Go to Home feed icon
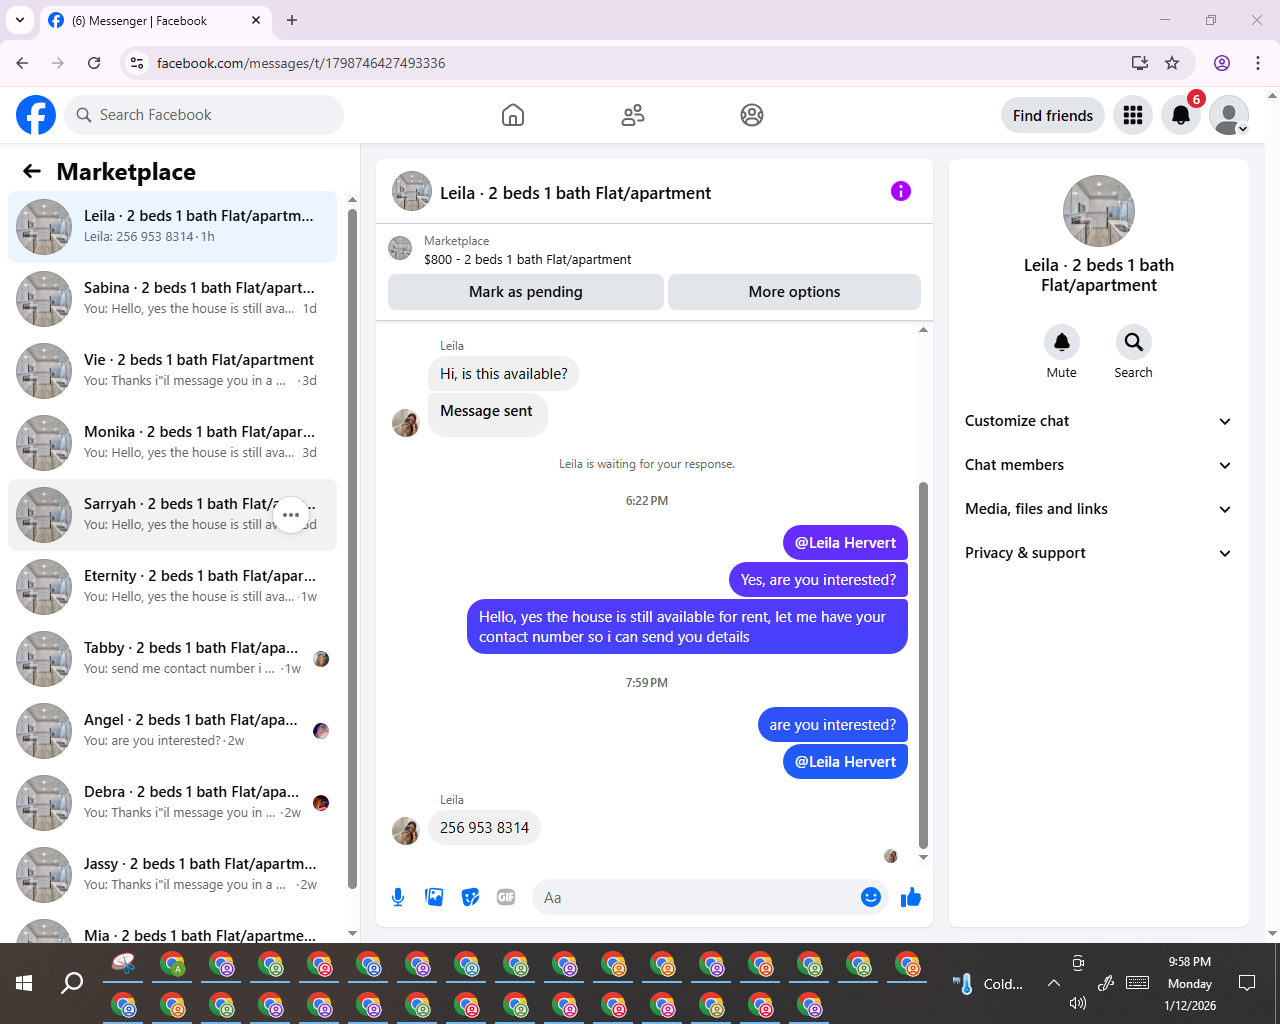The width and height of the screenshot is (1280, 1024). pos(513,115)
